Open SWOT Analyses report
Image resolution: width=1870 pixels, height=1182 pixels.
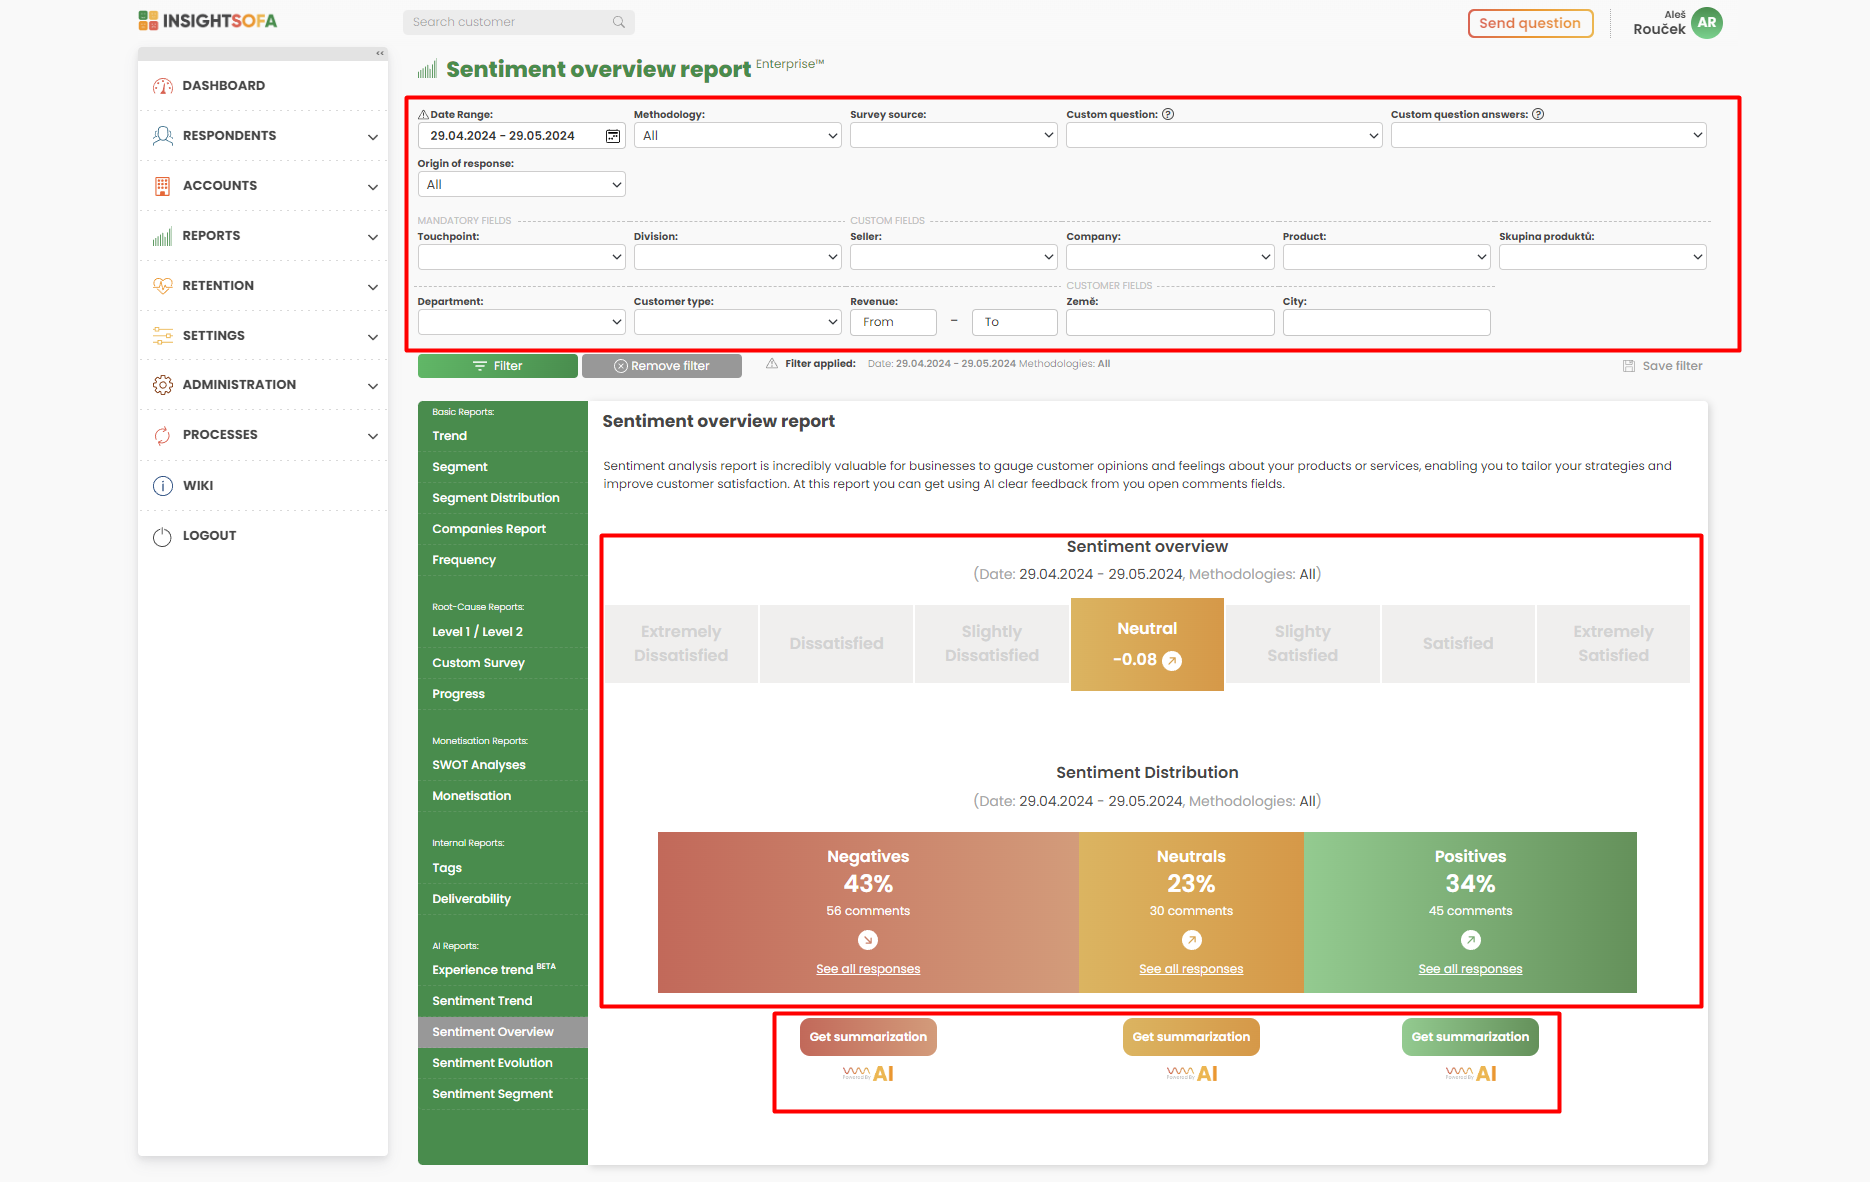click(x=479, y=765)
